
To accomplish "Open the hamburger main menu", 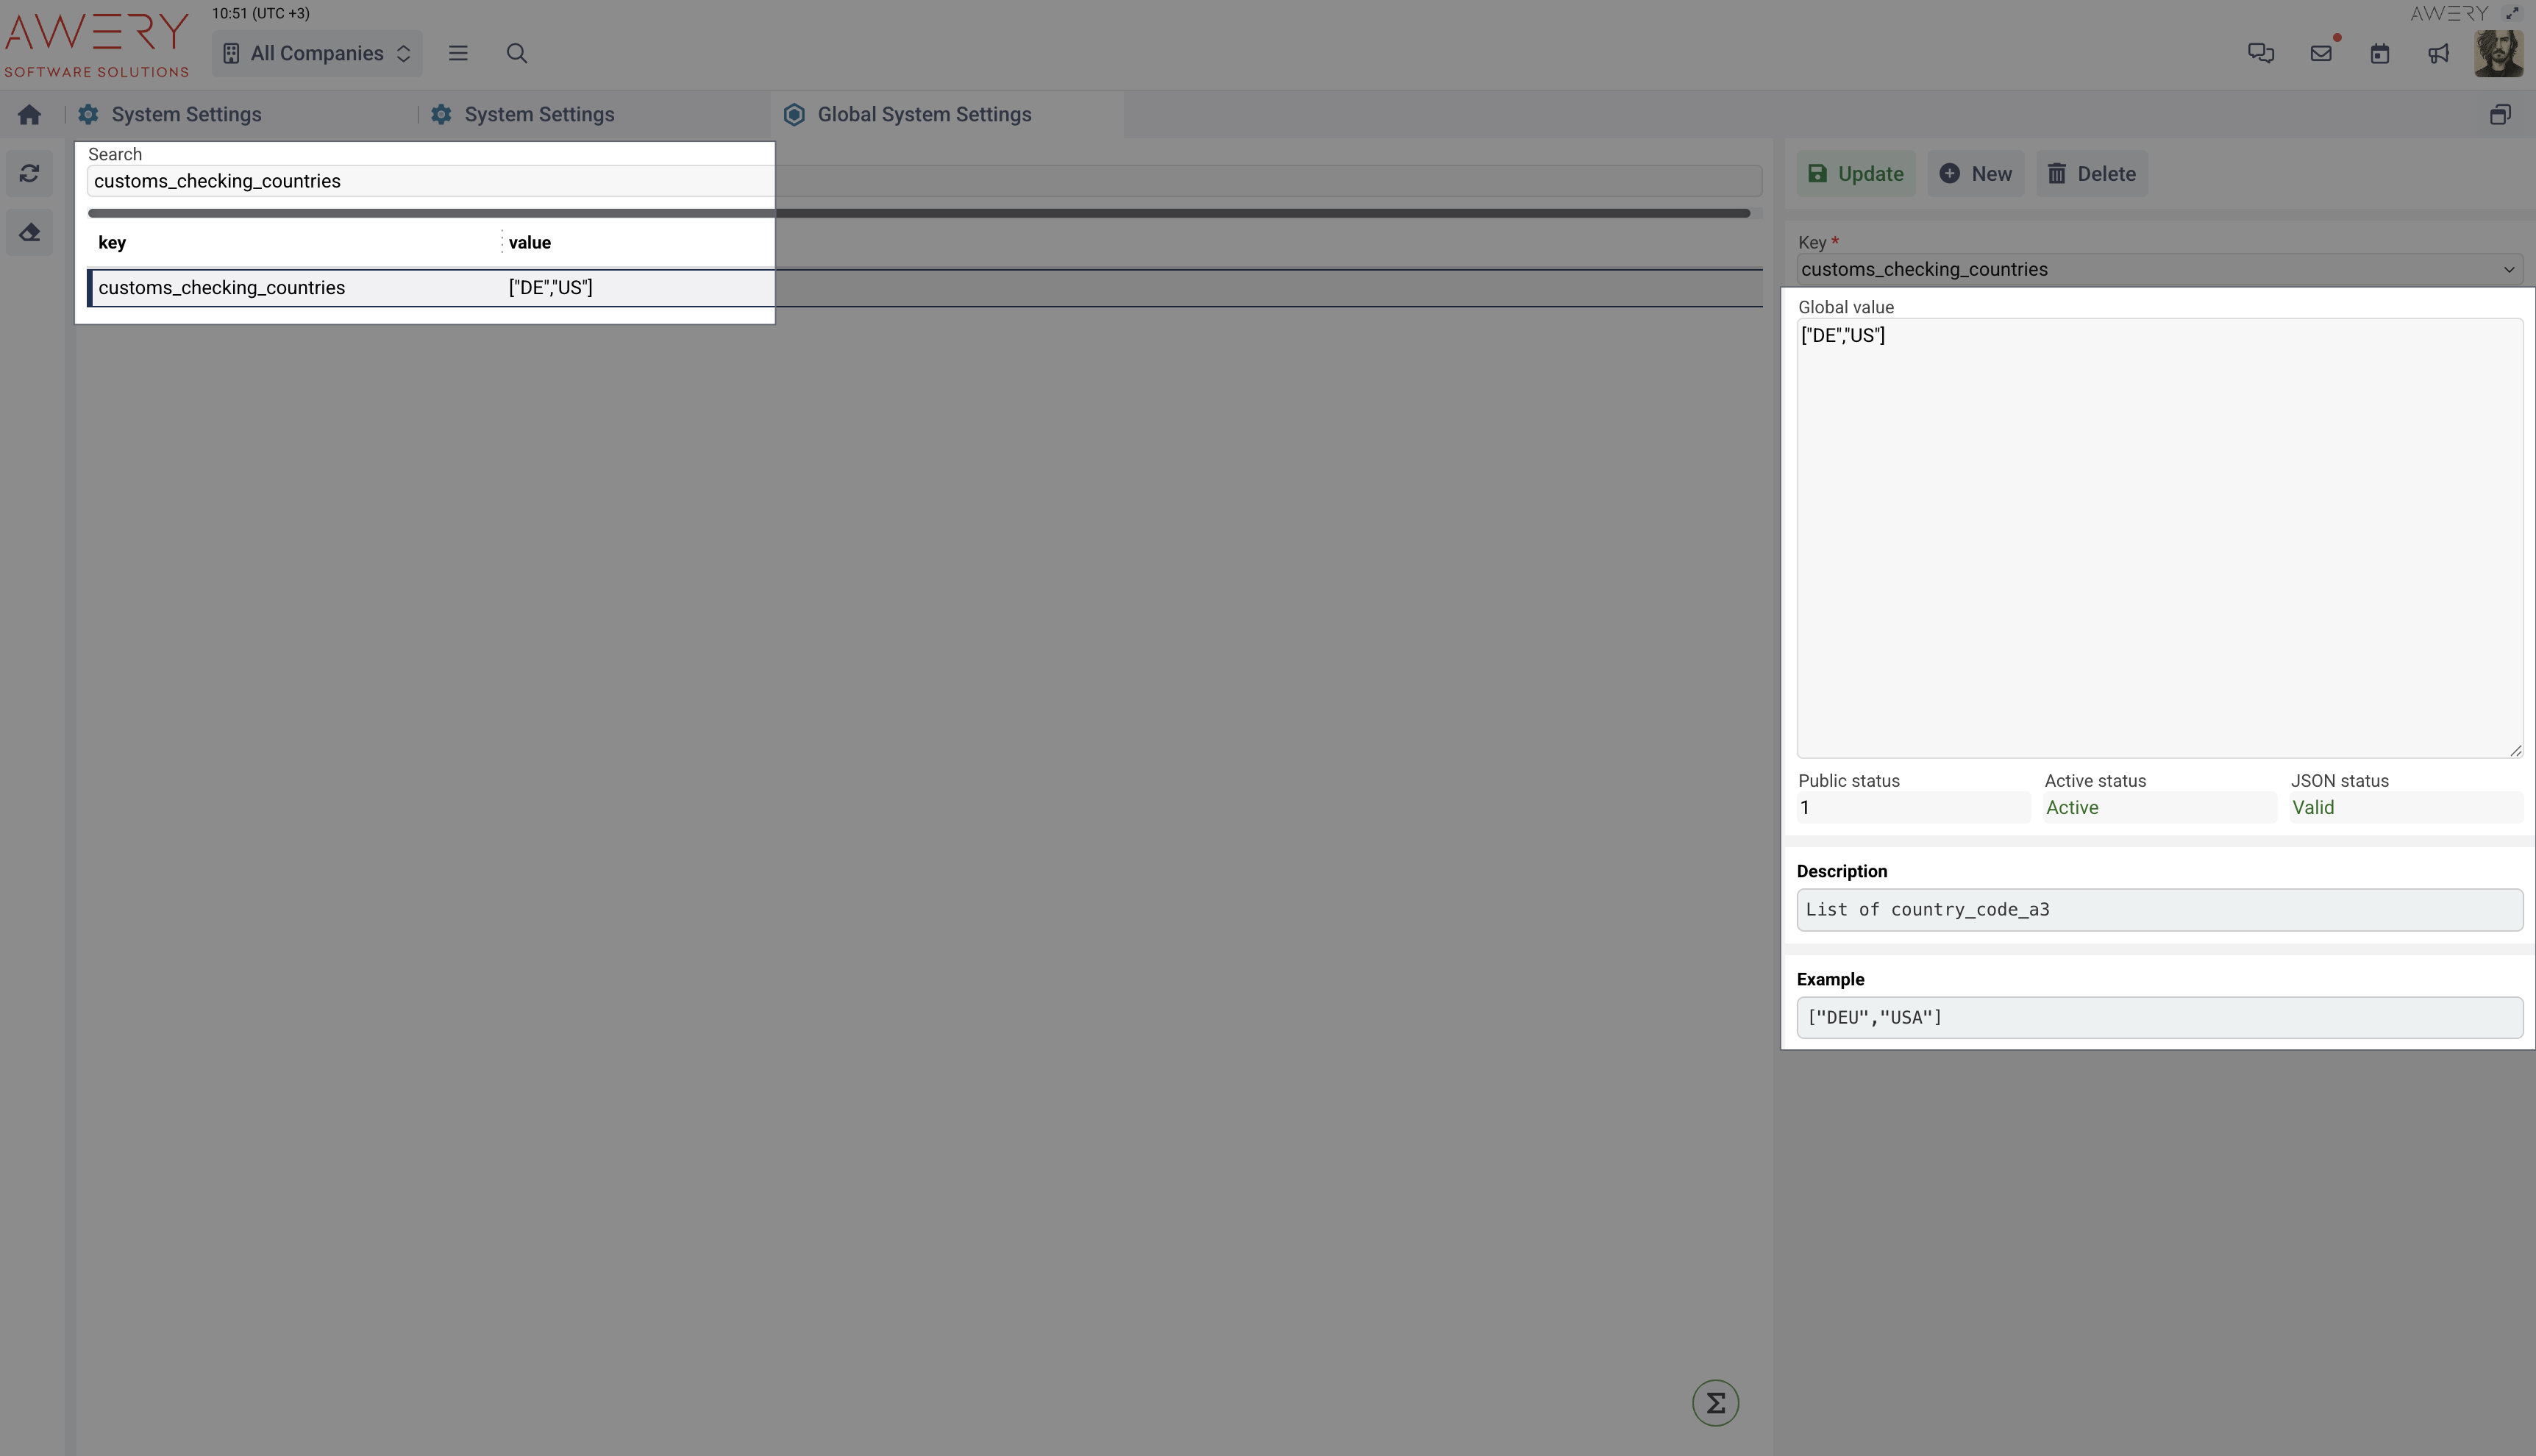I will (x=458, y=54).
